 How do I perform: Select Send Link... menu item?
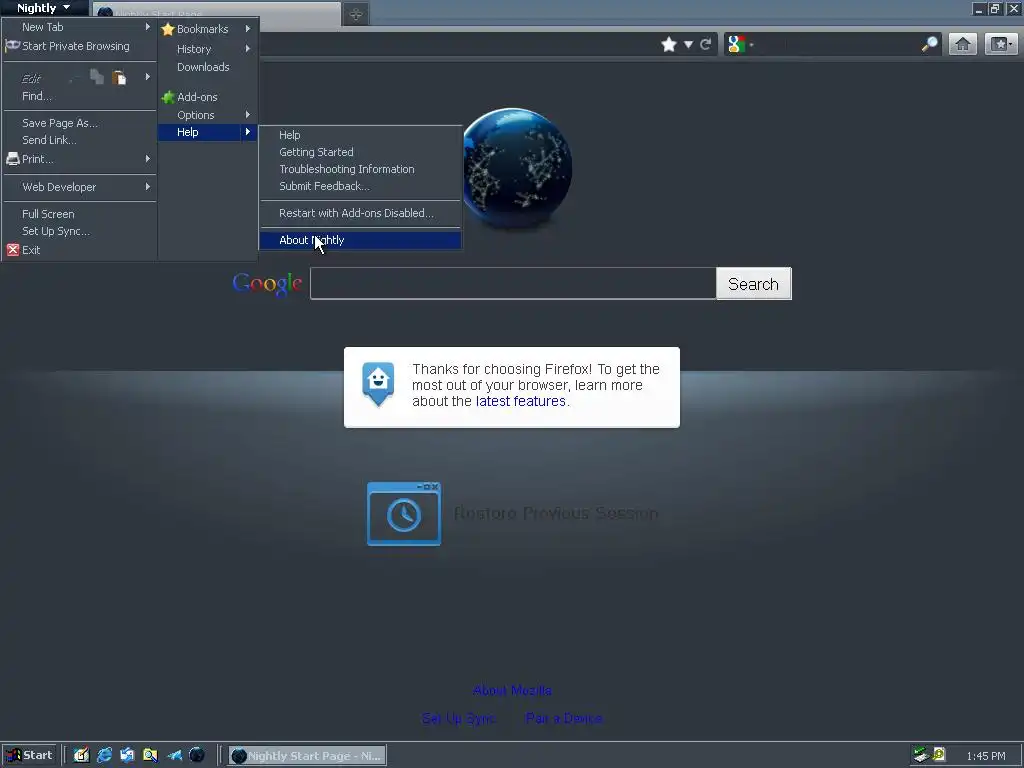tap(78, 140)
